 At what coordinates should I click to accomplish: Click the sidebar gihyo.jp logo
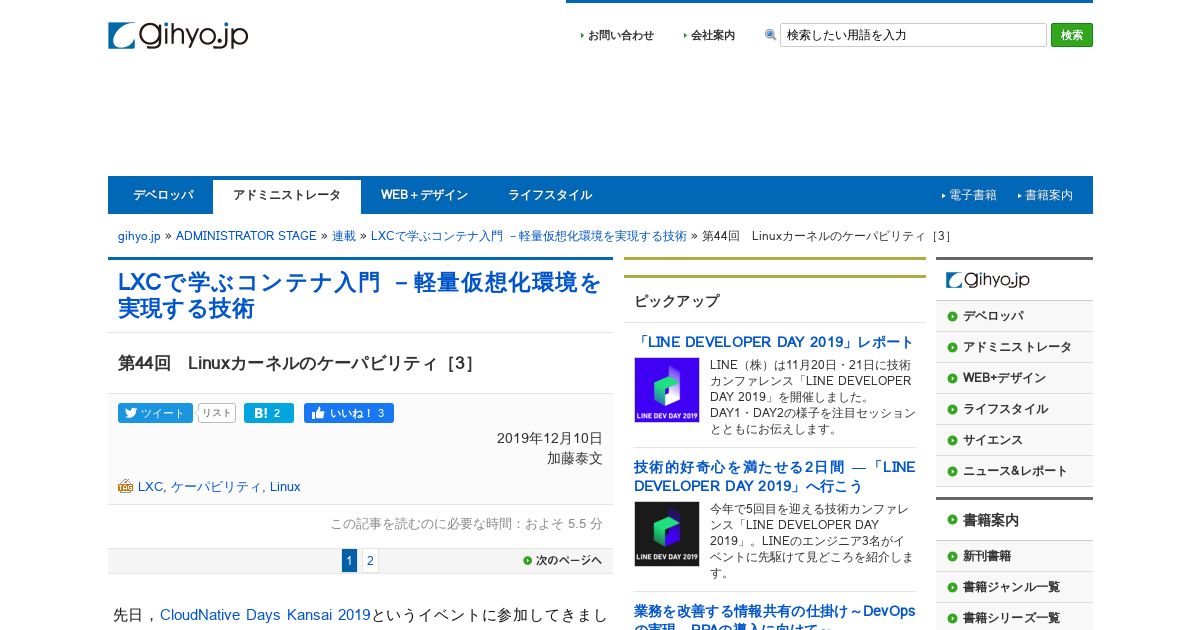click(988, 280)
